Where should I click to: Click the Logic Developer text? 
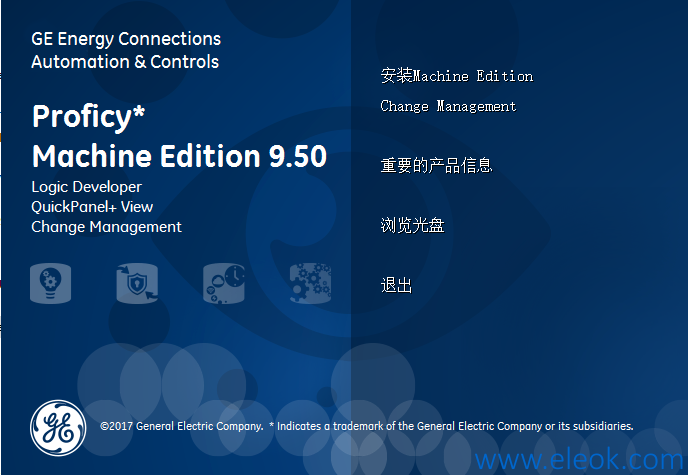[x=86, y=187]
